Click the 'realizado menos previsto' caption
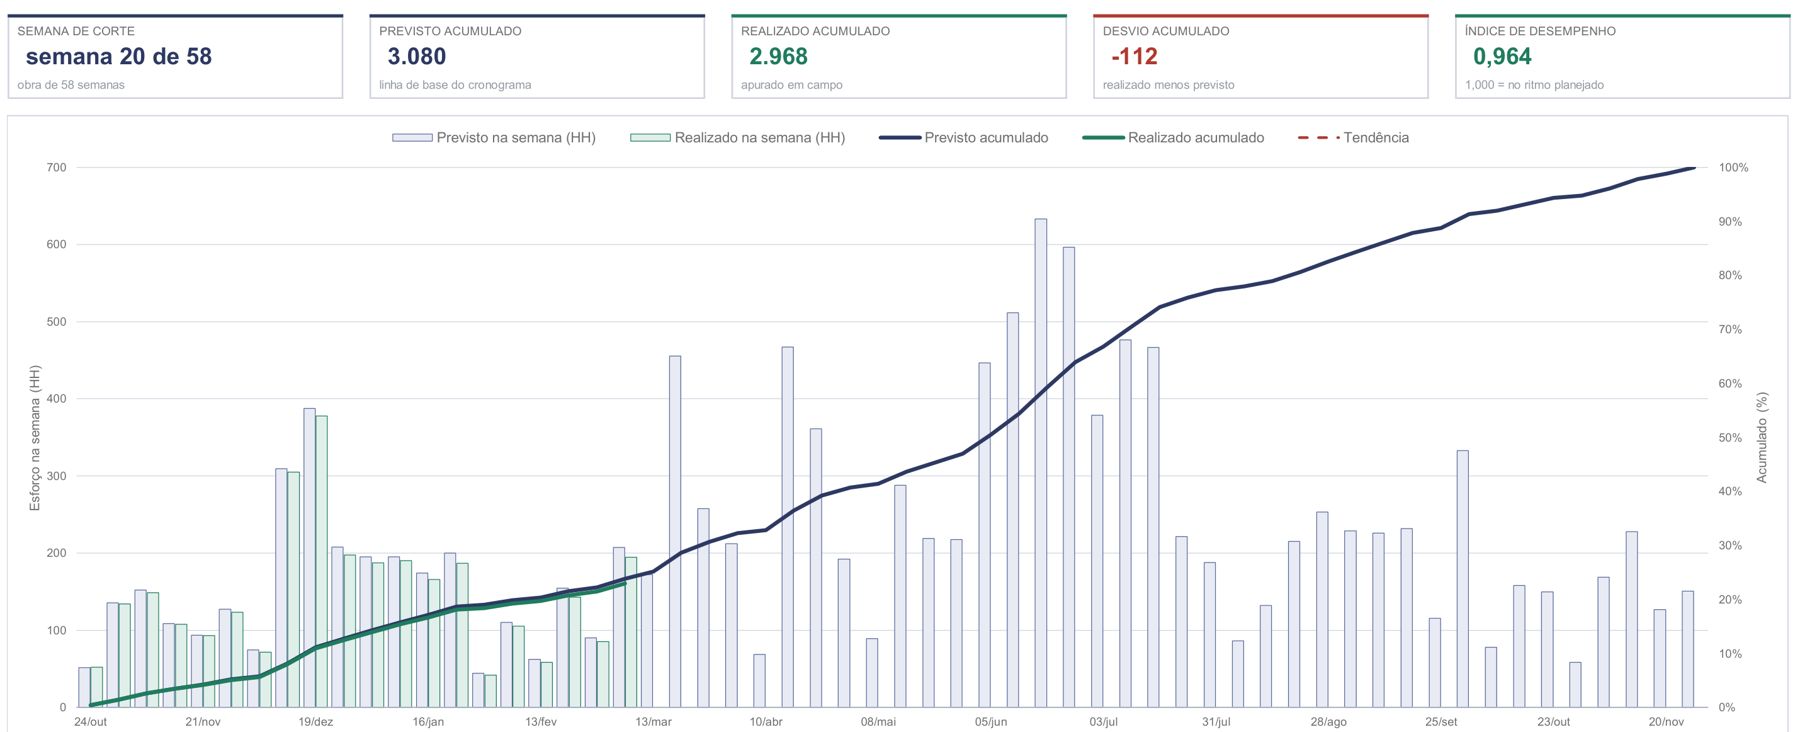The height and width of the screenshot is (732, 1800). [1169, 85]
